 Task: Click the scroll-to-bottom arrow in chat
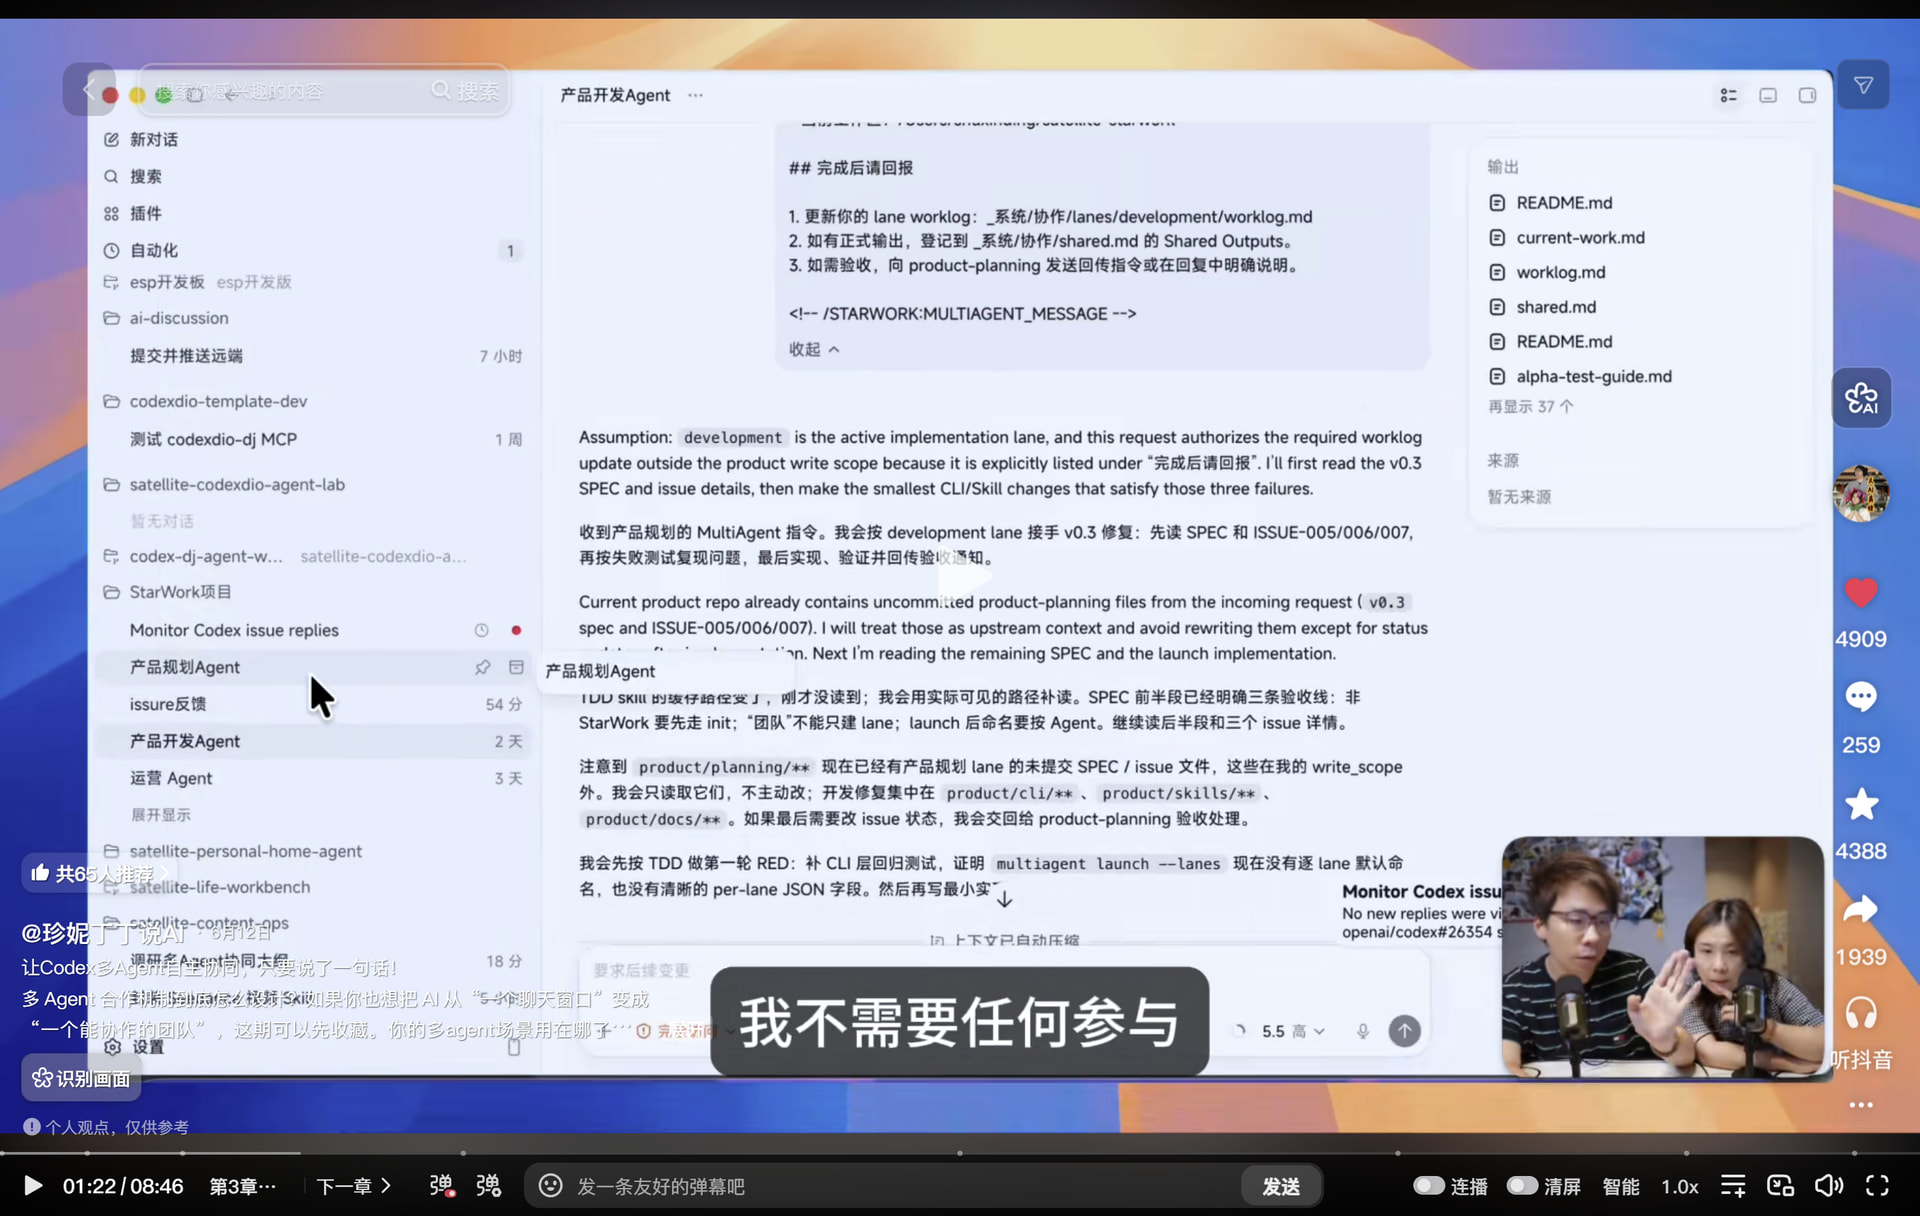coord(1004,900)
